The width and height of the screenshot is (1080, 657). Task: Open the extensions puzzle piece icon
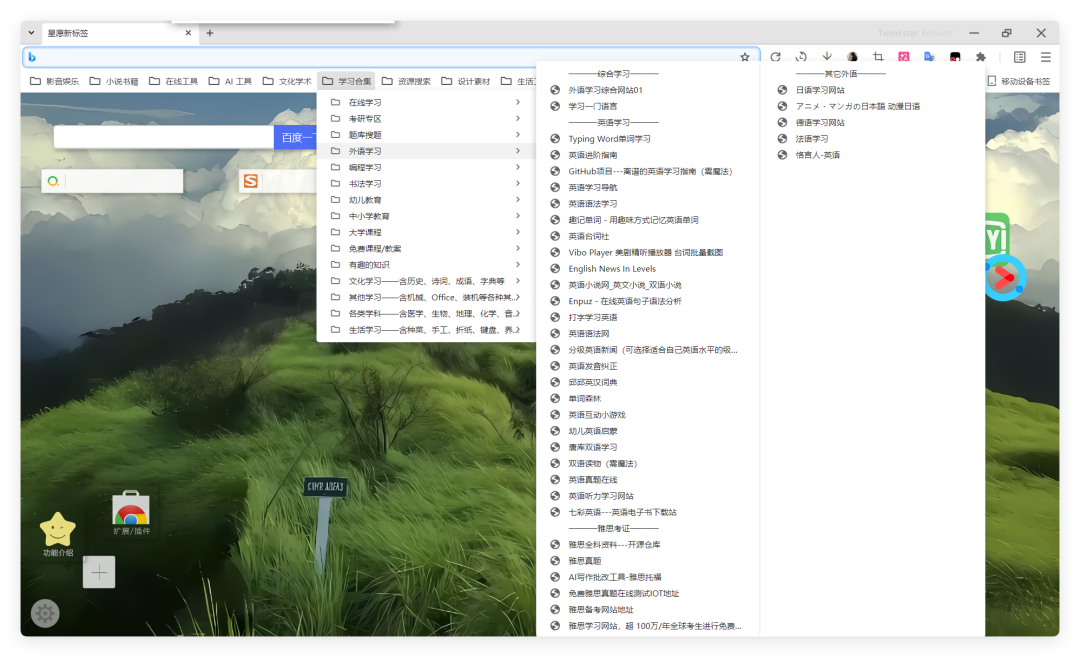click(x=981, y=57)
